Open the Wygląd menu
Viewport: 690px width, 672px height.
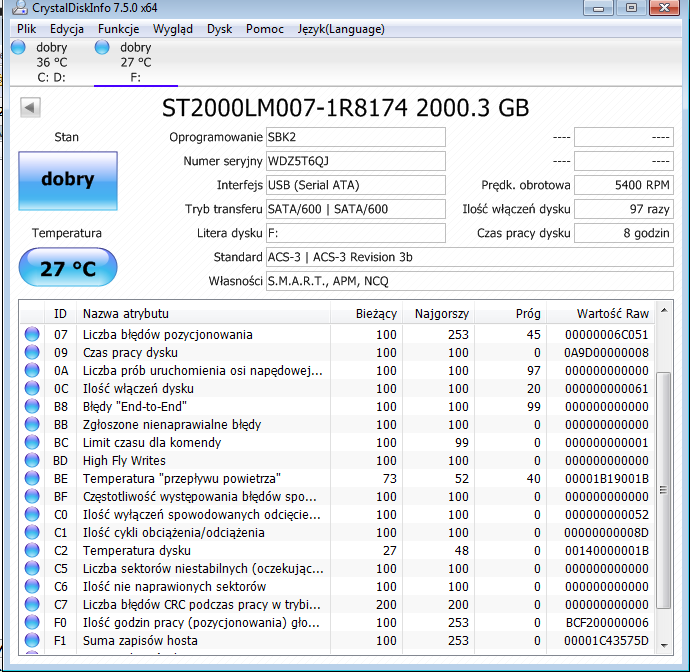pos(173,29)
